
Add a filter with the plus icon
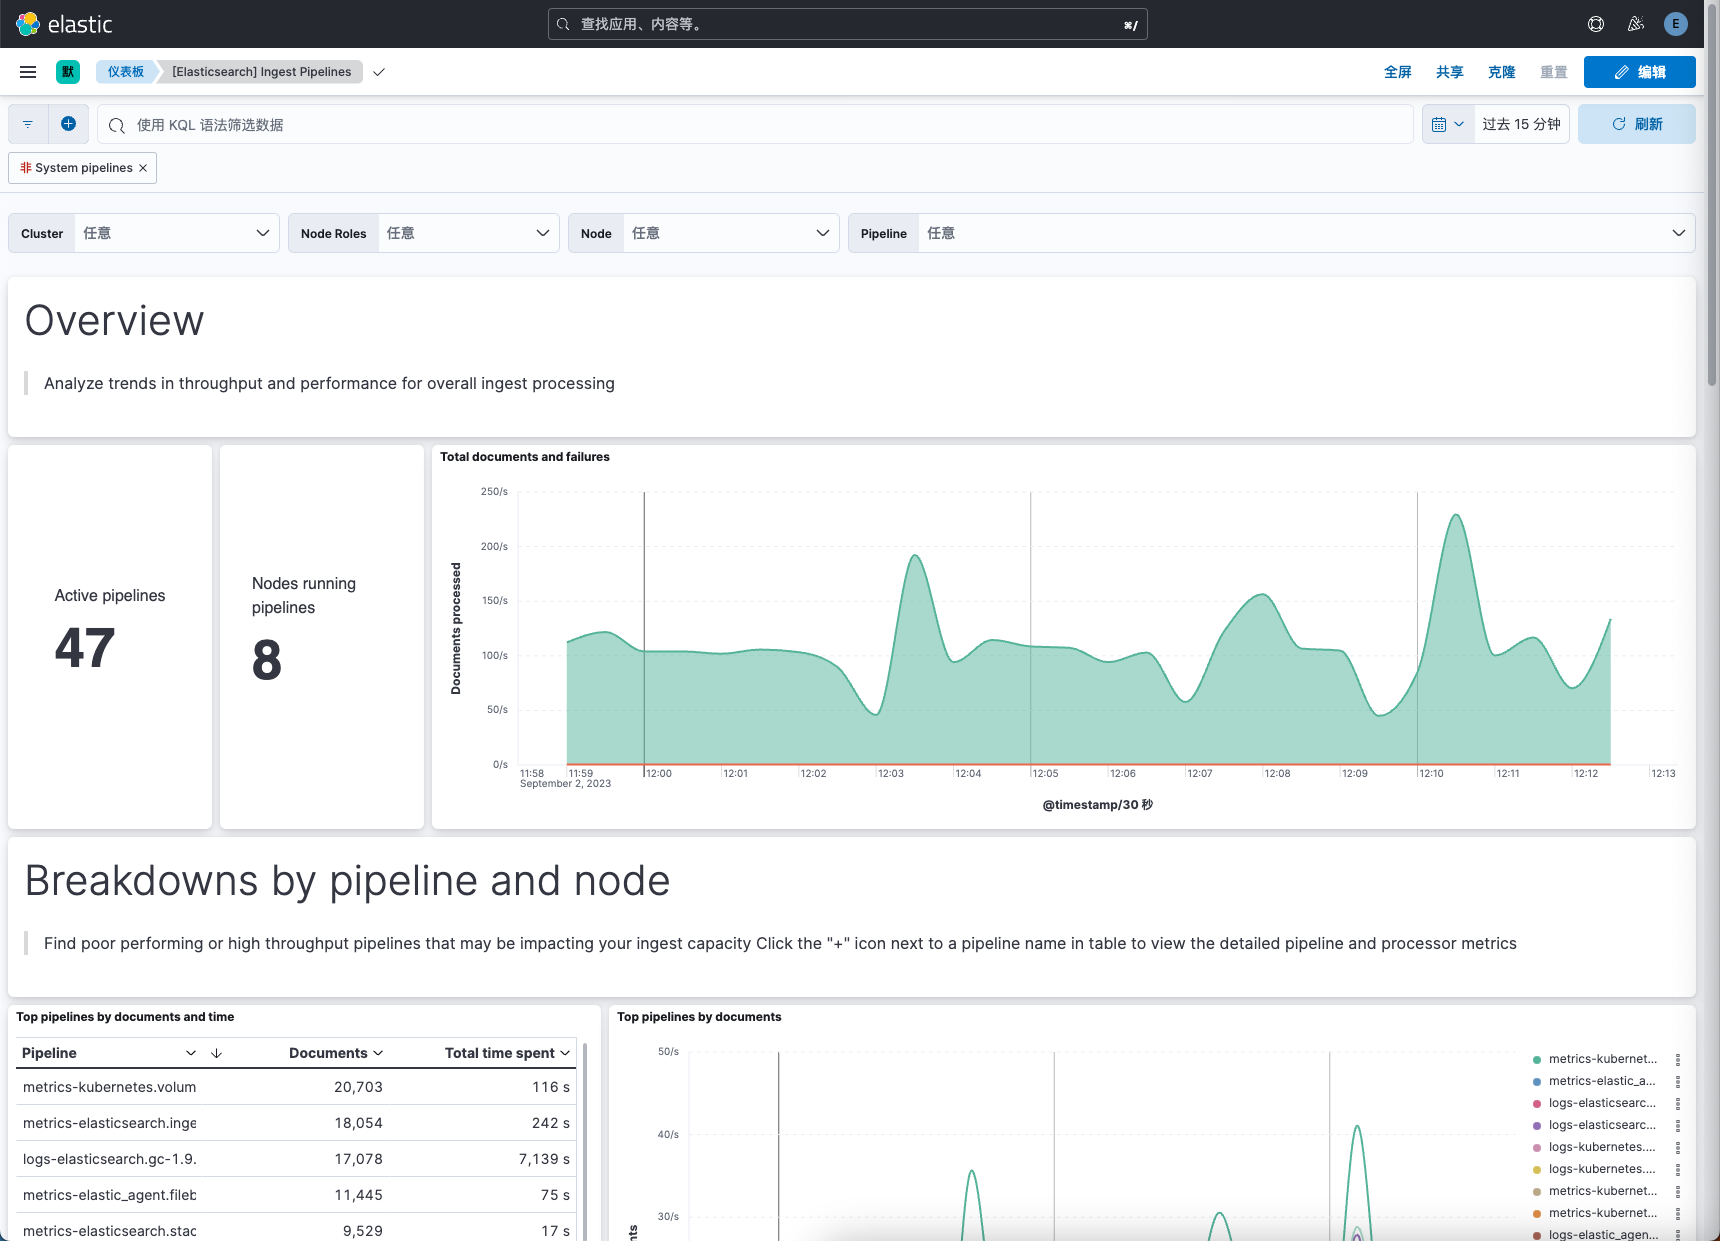(x=68, y=124)
